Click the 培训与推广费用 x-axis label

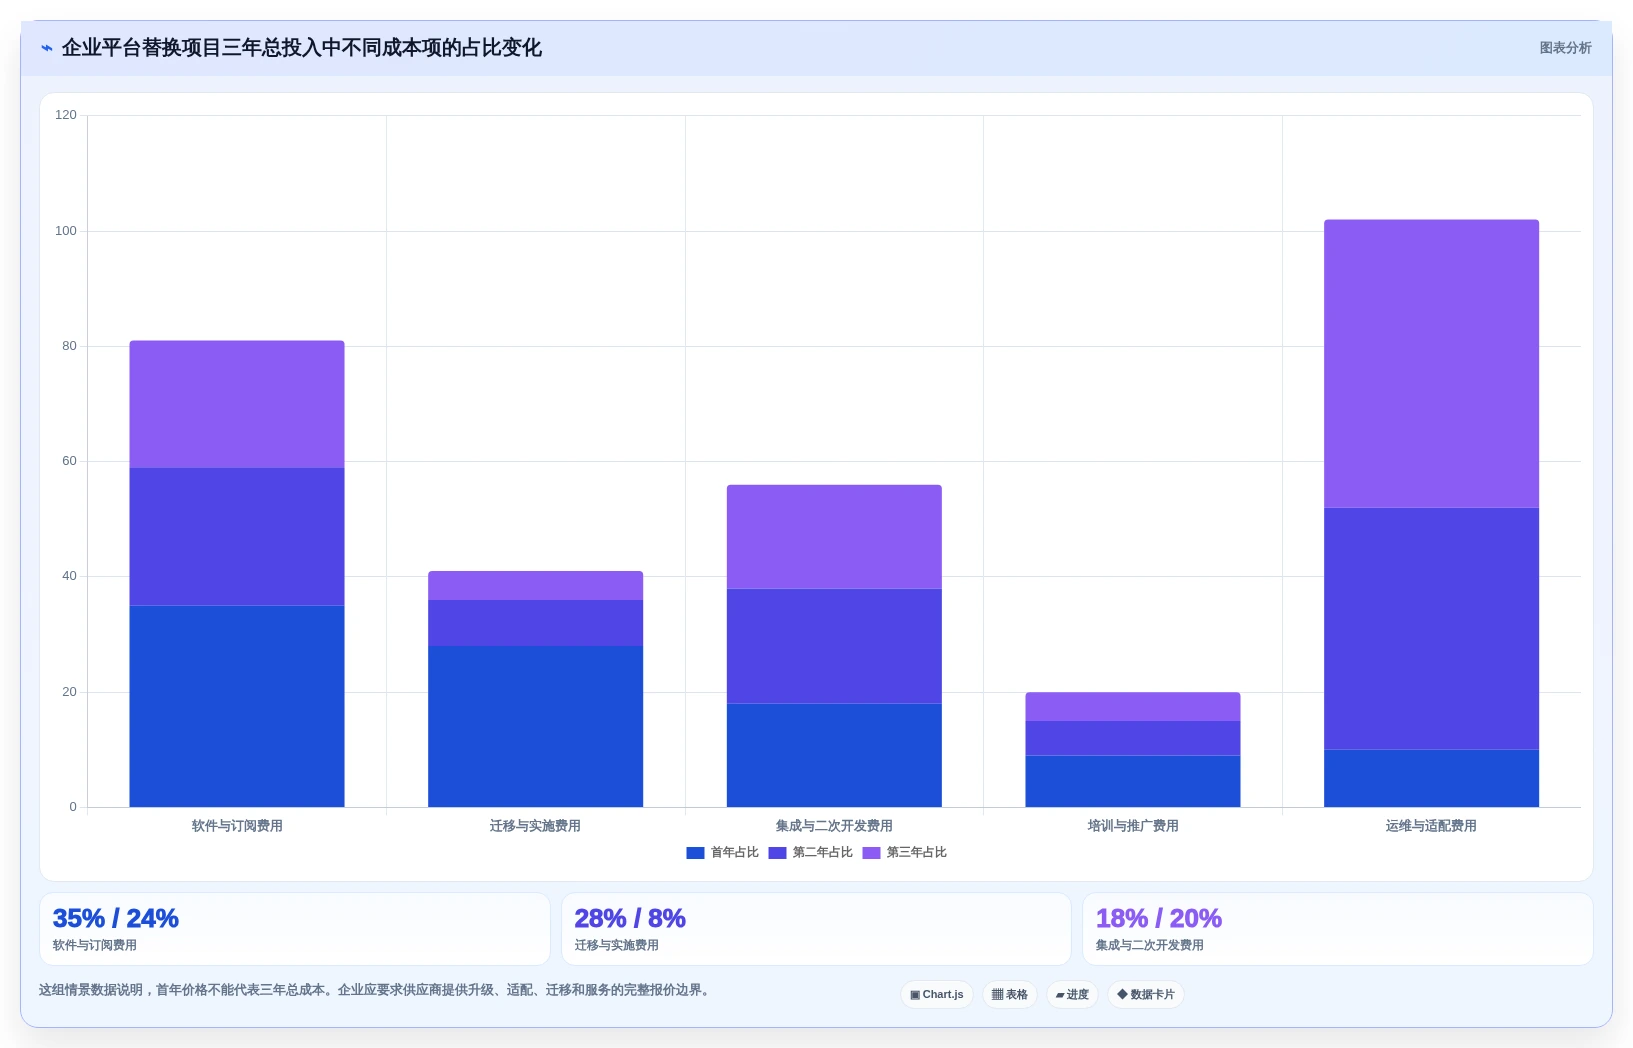[x=1133, y=826]
